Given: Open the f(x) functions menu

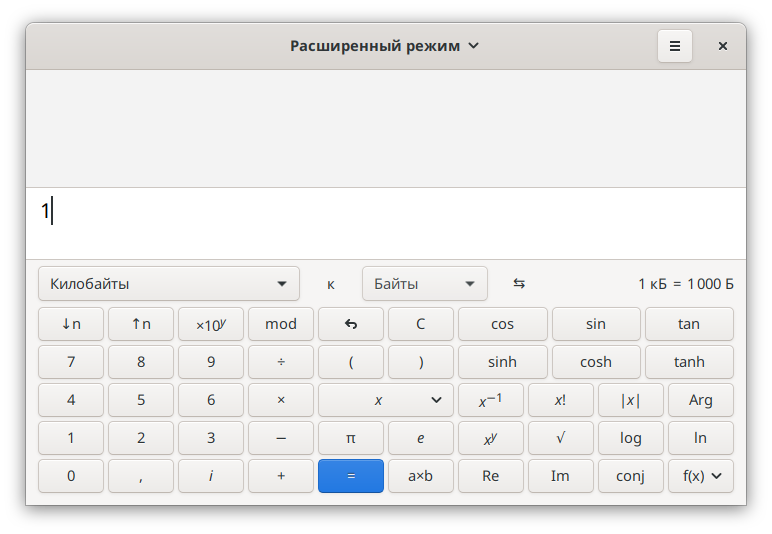Looking at the screenshot, I should click(x=701, y=476).
